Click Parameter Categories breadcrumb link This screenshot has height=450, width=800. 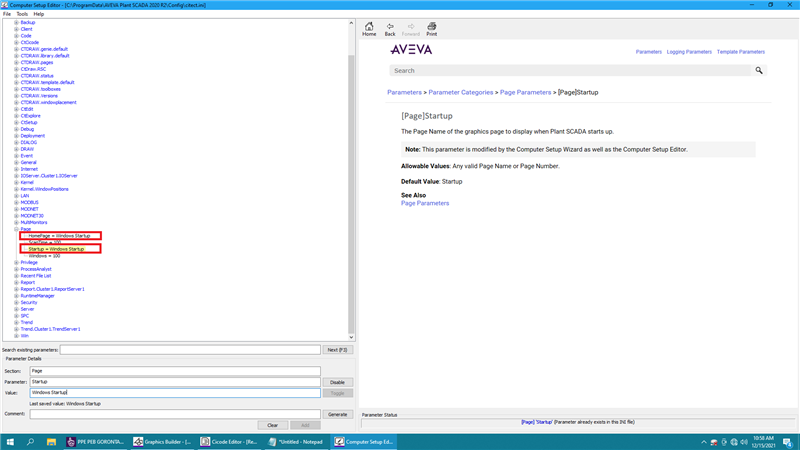[461, 92]
